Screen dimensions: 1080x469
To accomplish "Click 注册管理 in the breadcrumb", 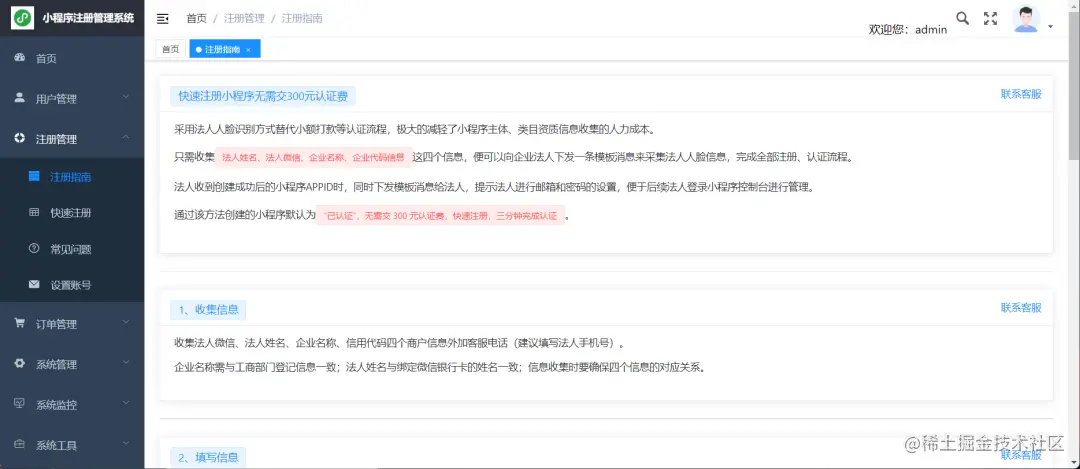I will 244,19.
